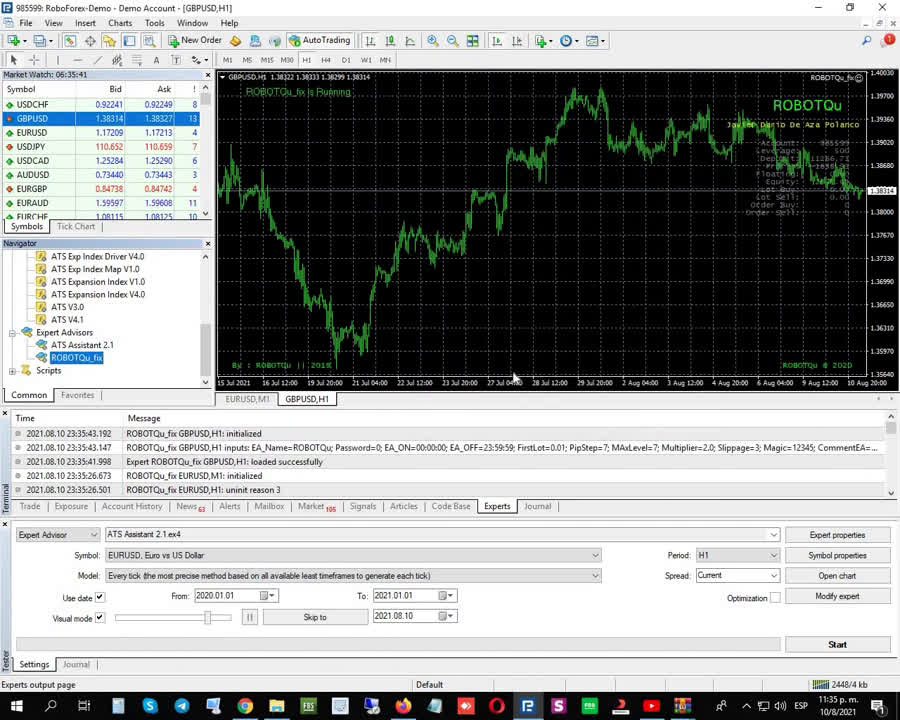Enable the Optimization checkbox

pos(775,598)
